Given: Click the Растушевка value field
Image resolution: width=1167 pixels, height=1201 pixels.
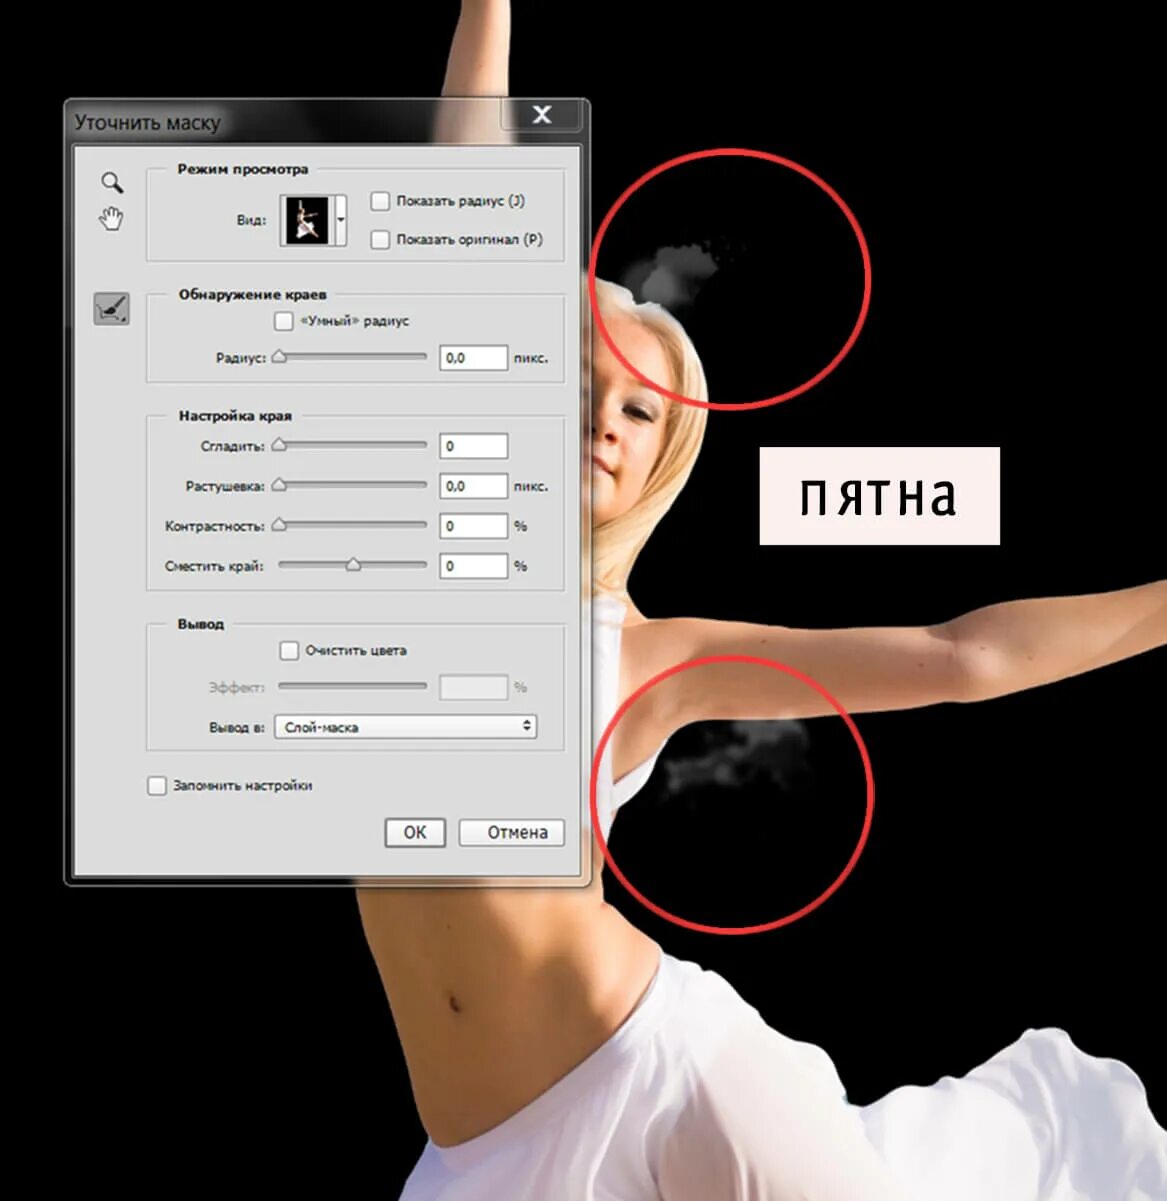Looking at the screenshot, I should point(473,486).
